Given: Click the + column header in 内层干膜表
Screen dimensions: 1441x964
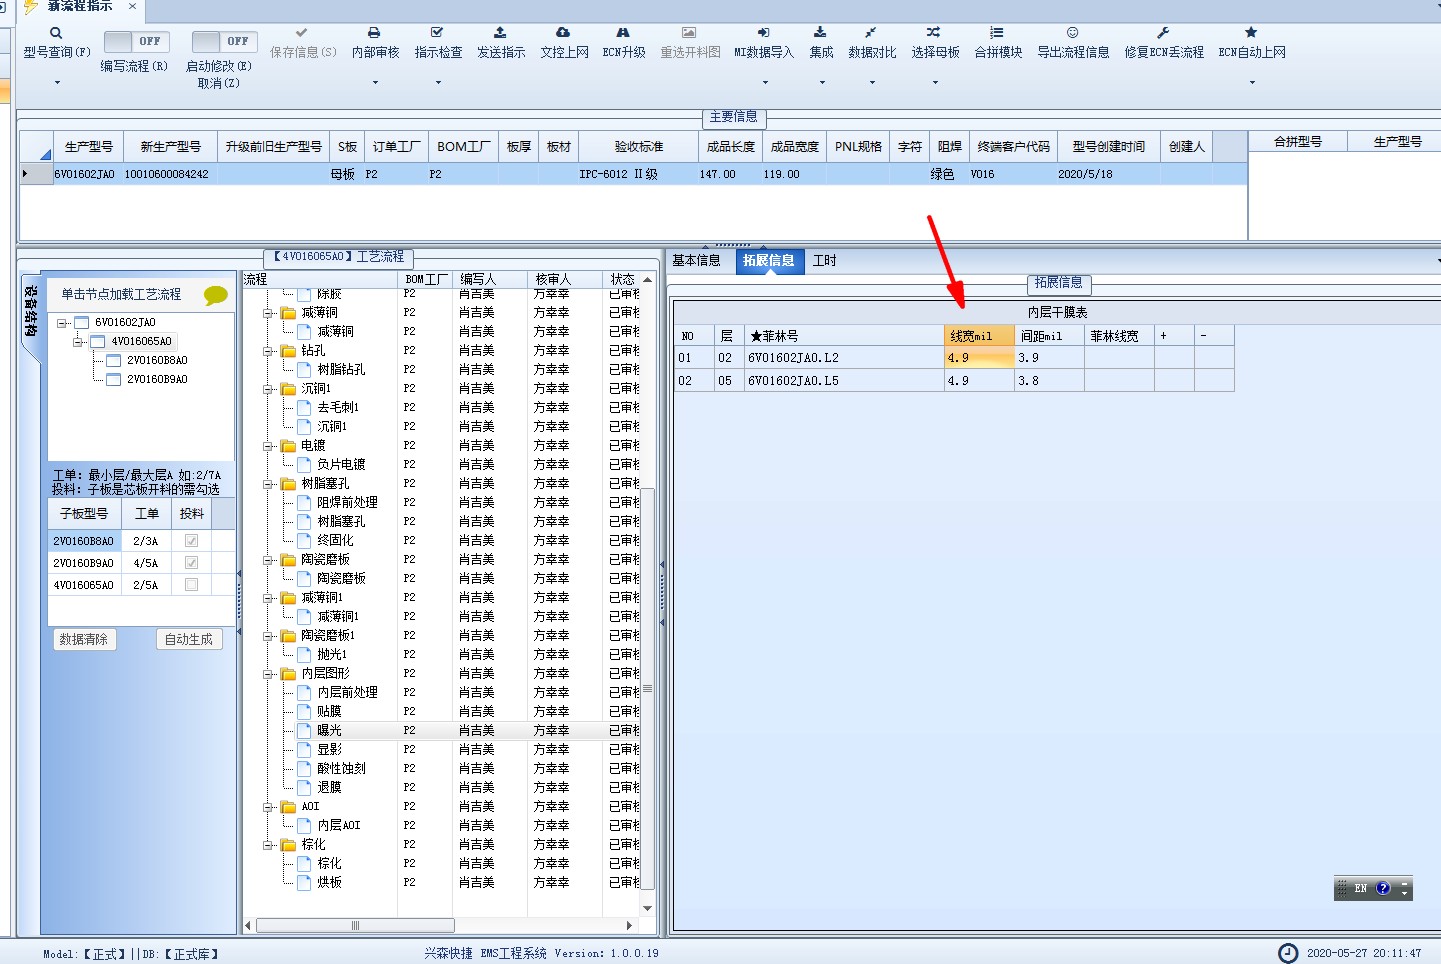Looking at the screenshot, I should tap(1174, 336).
